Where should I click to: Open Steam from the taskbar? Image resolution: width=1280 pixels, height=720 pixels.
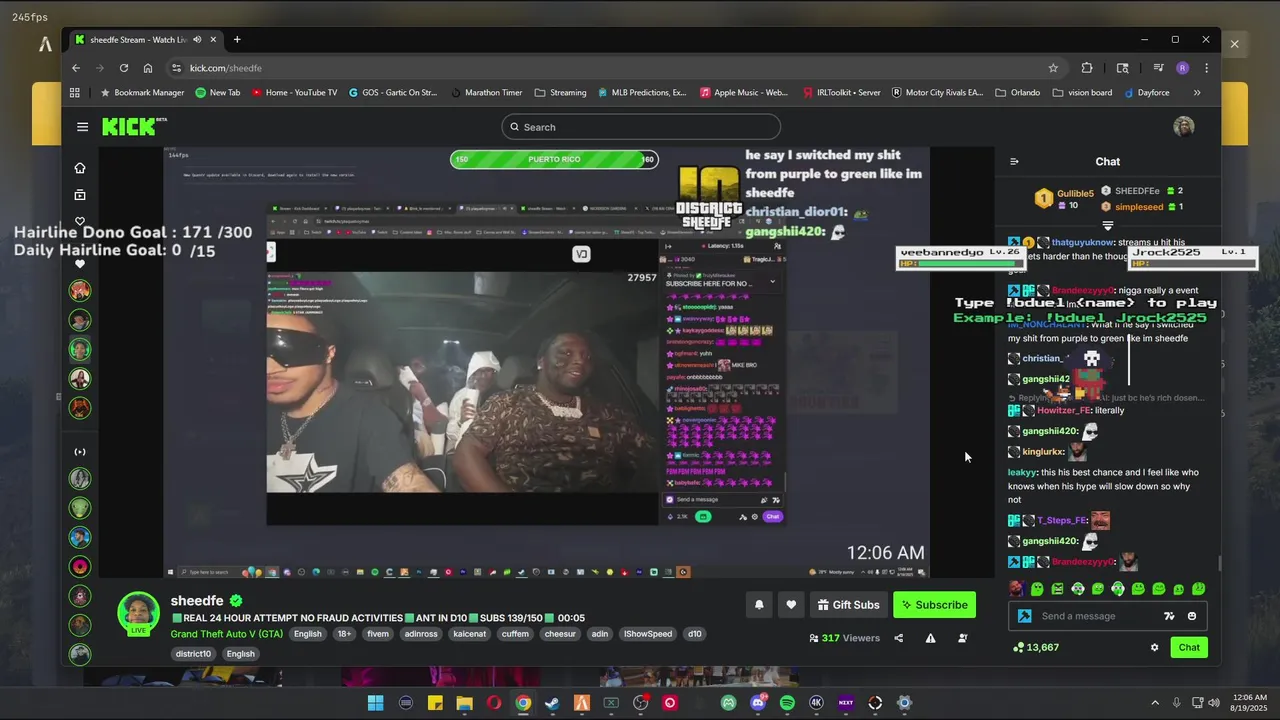click(552, 703)
